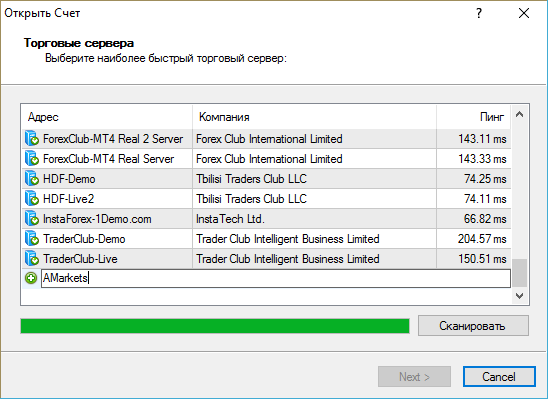Click the Cancel button

point(499,377)
